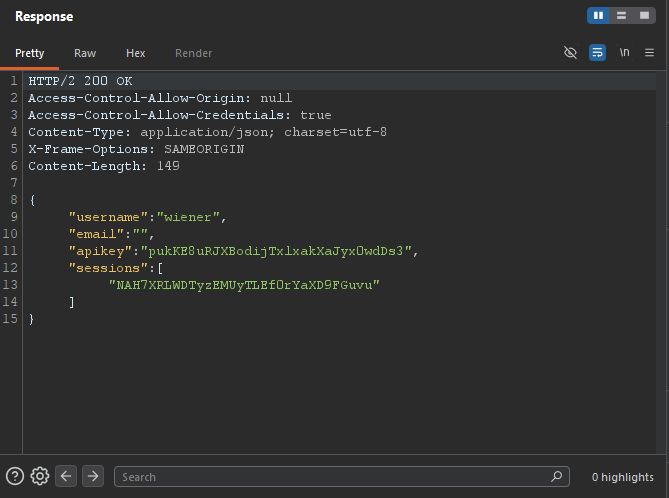The image size is (669, 498).
Task: Click the Access-Control-Allow-Origin: null header
Action: [x=160, y=98]
